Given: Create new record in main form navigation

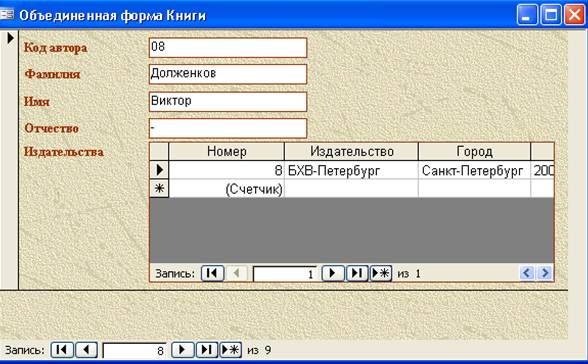Looking at the screenshot, I should coord(231,350).
